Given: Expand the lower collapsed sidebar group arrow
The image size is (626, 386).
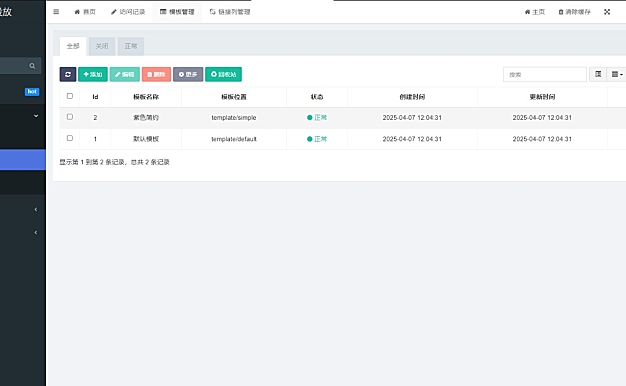Looking at the screenshot, I should click(36, 232).
